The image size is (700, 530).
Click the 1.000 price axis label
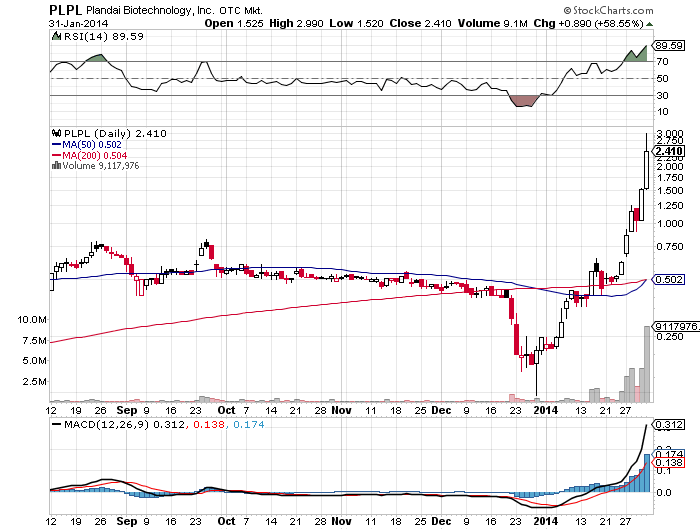[670, 224]
